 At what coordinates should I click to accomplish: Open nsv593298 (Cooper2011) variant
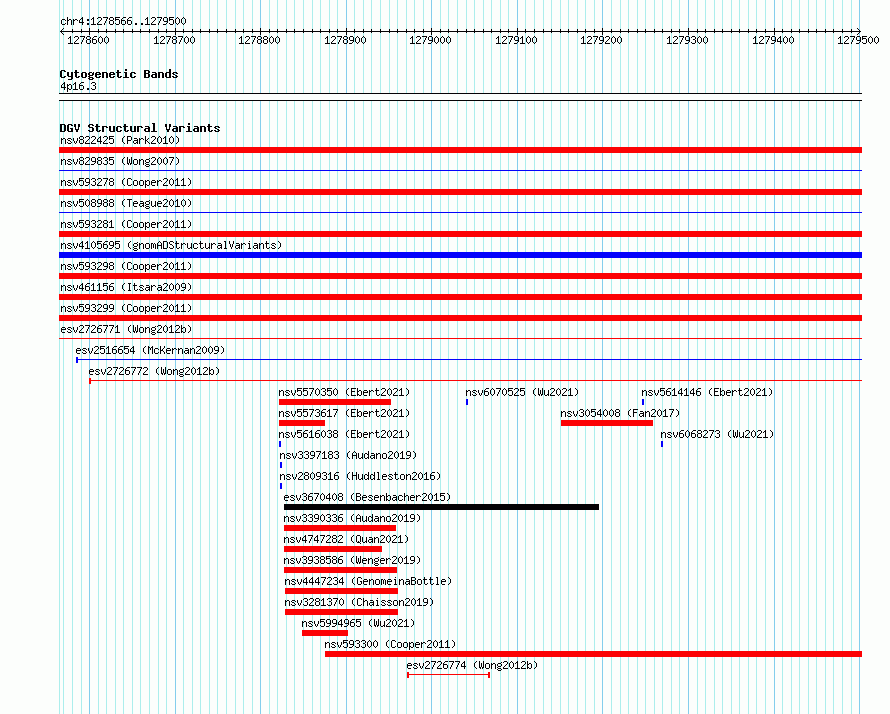click(126, 266)
